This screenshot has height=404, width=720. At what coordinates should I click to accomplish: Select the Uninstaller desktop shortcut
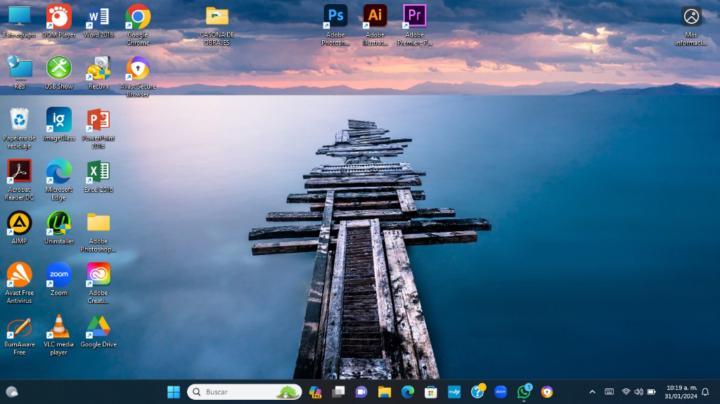59,227
